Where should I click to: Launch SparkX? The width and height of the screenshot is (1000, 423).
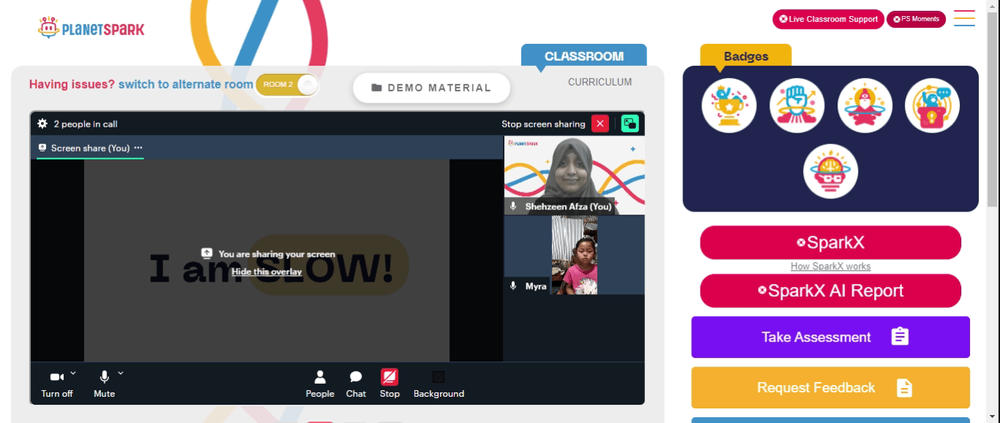click(x=830, y=242)
